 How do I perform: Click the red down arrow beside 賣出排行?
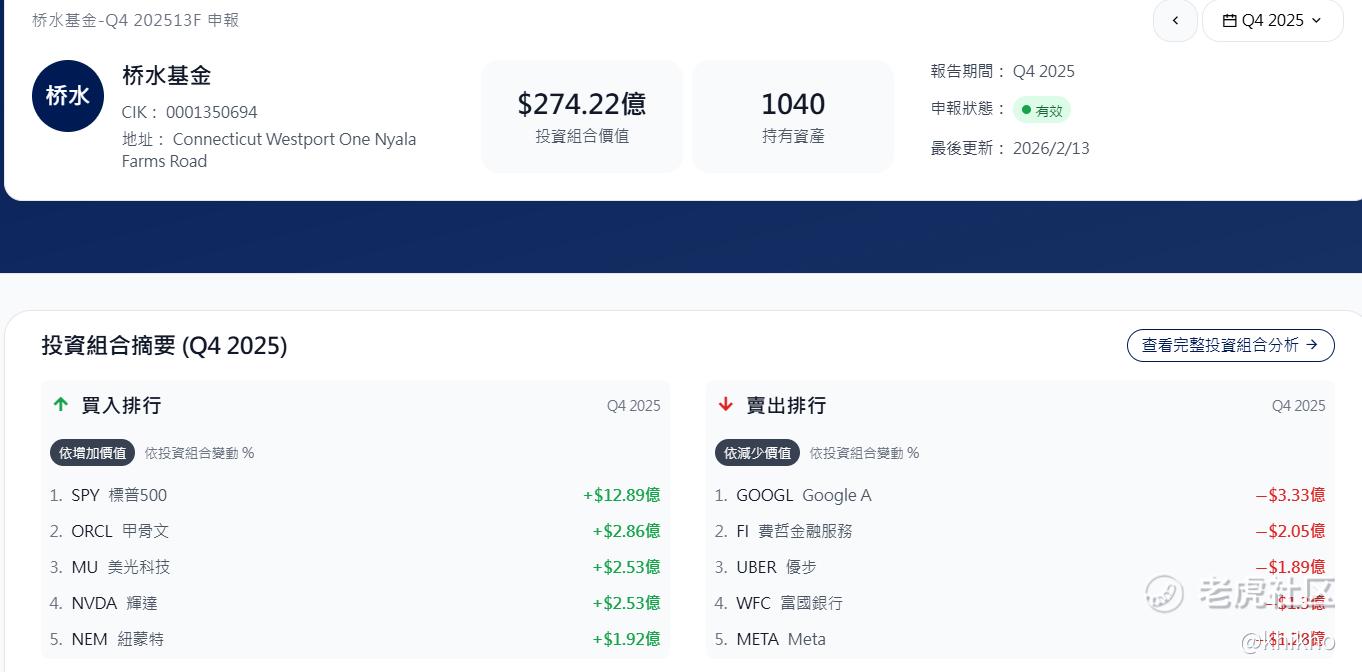click(x=726, y=405)
